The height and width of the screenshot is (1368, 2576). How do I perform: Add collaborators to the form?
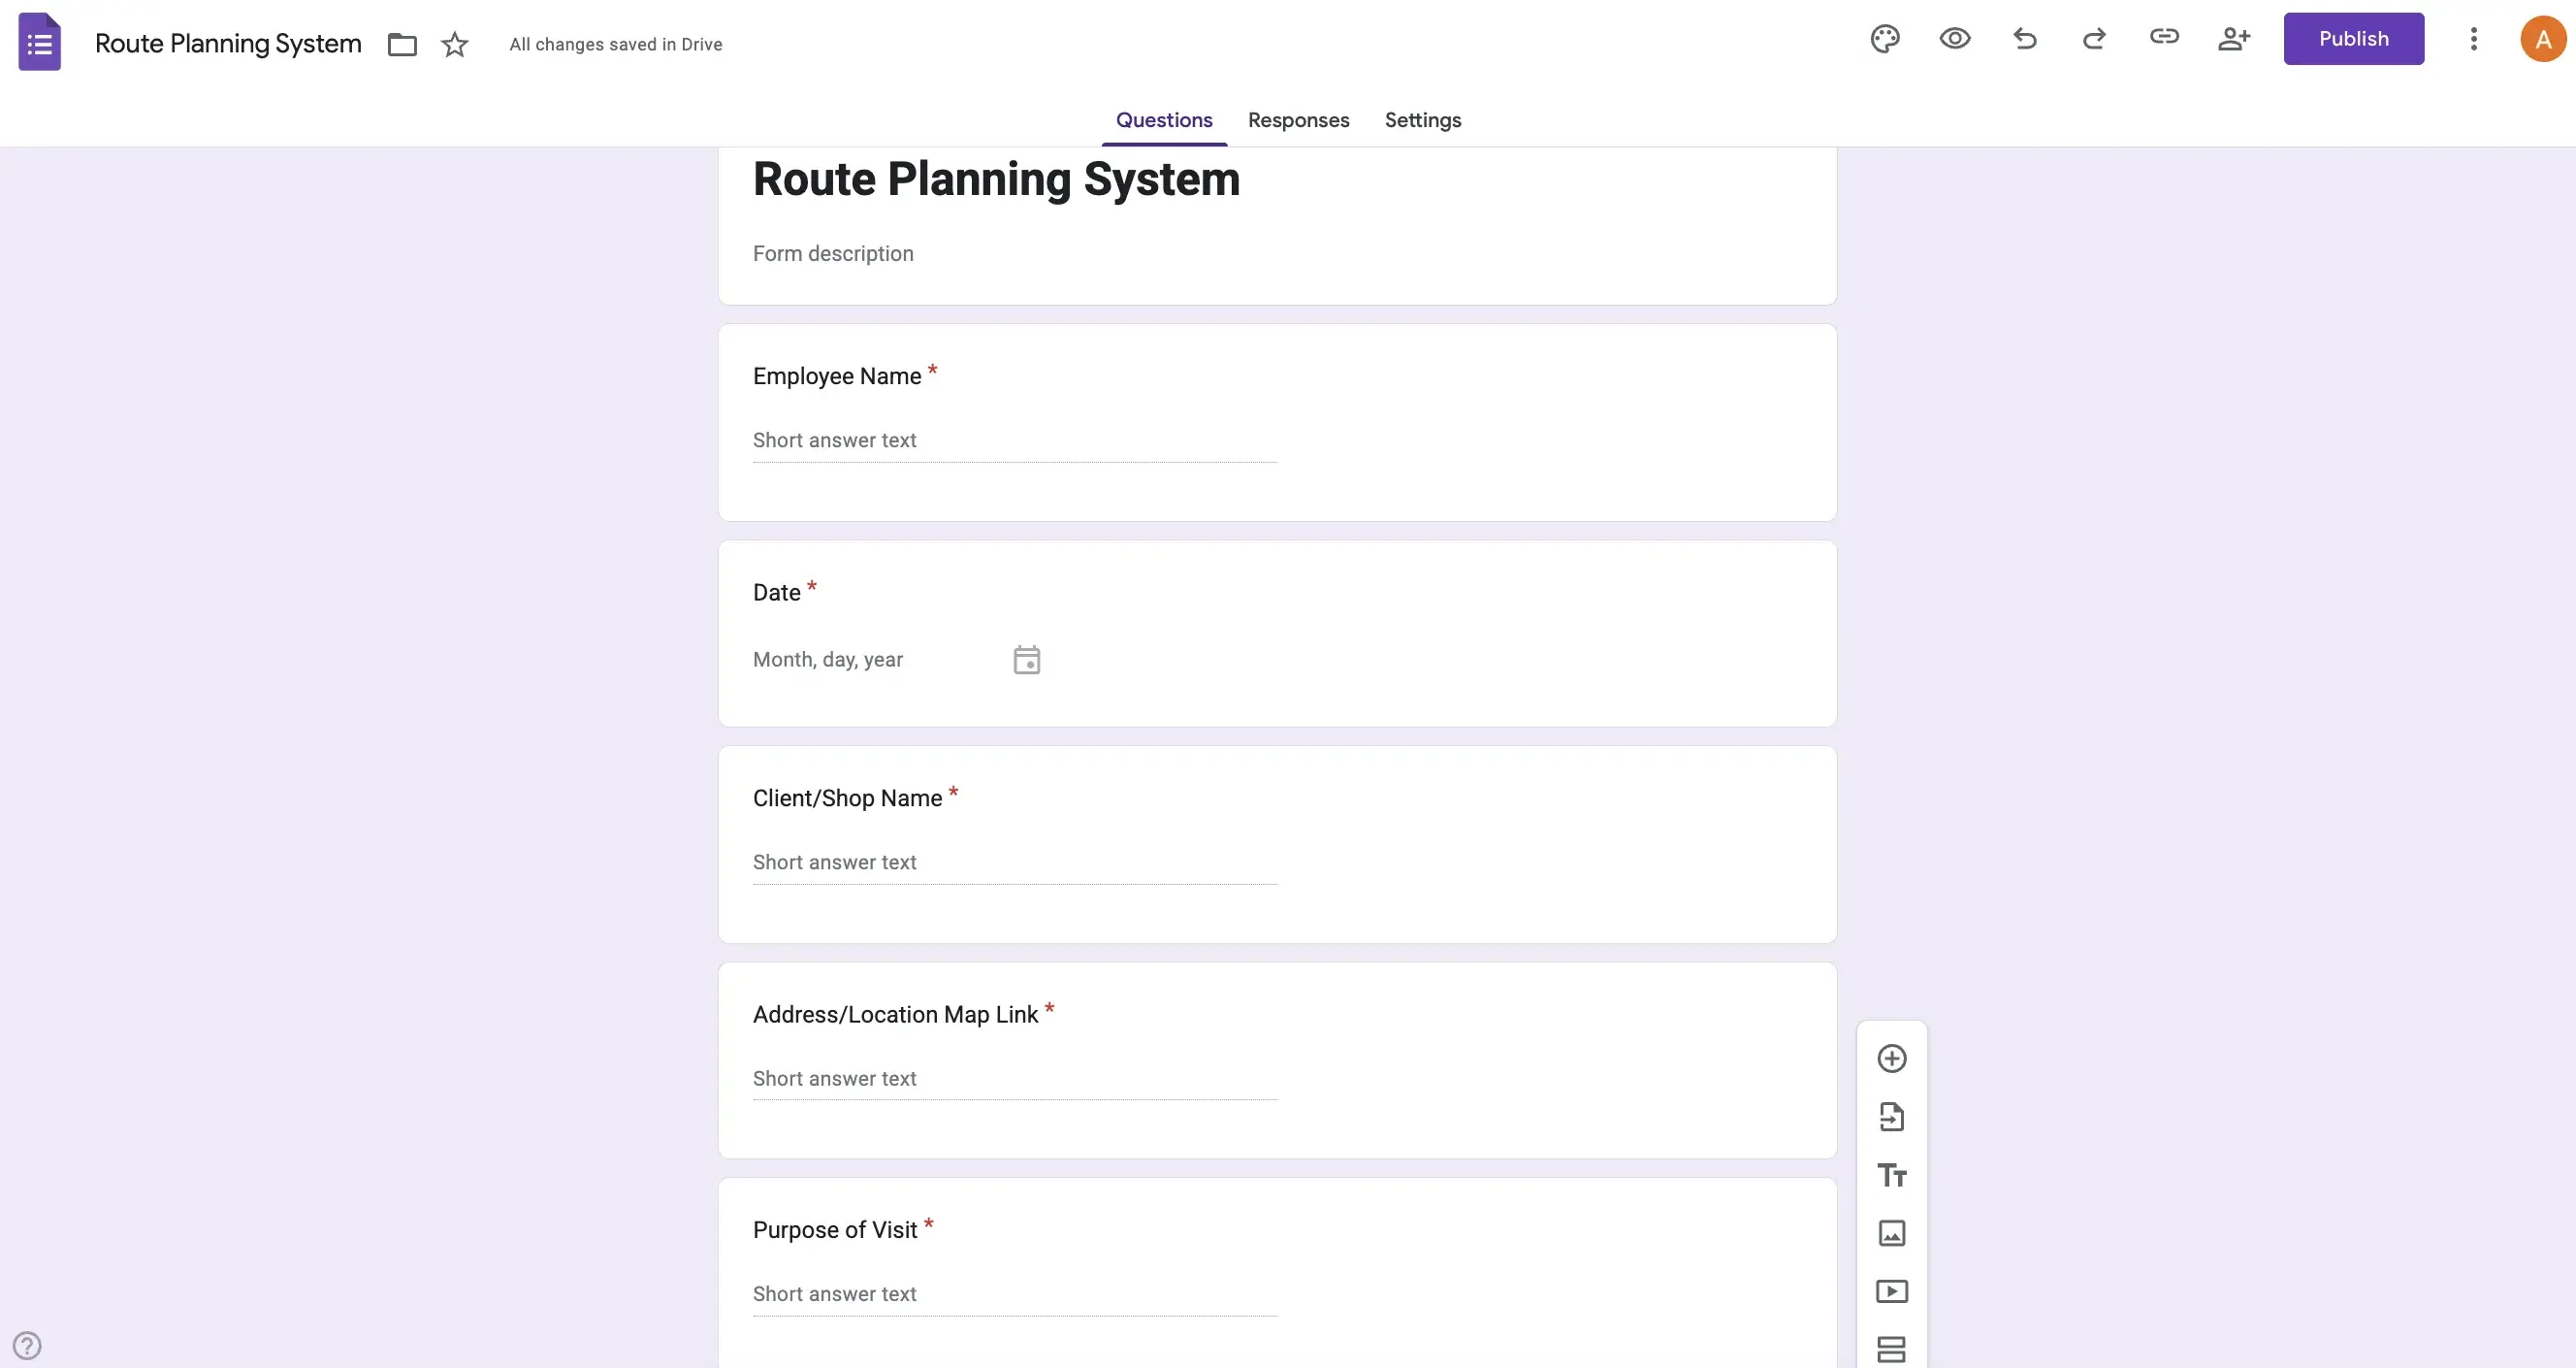(x=2234, y=39)
